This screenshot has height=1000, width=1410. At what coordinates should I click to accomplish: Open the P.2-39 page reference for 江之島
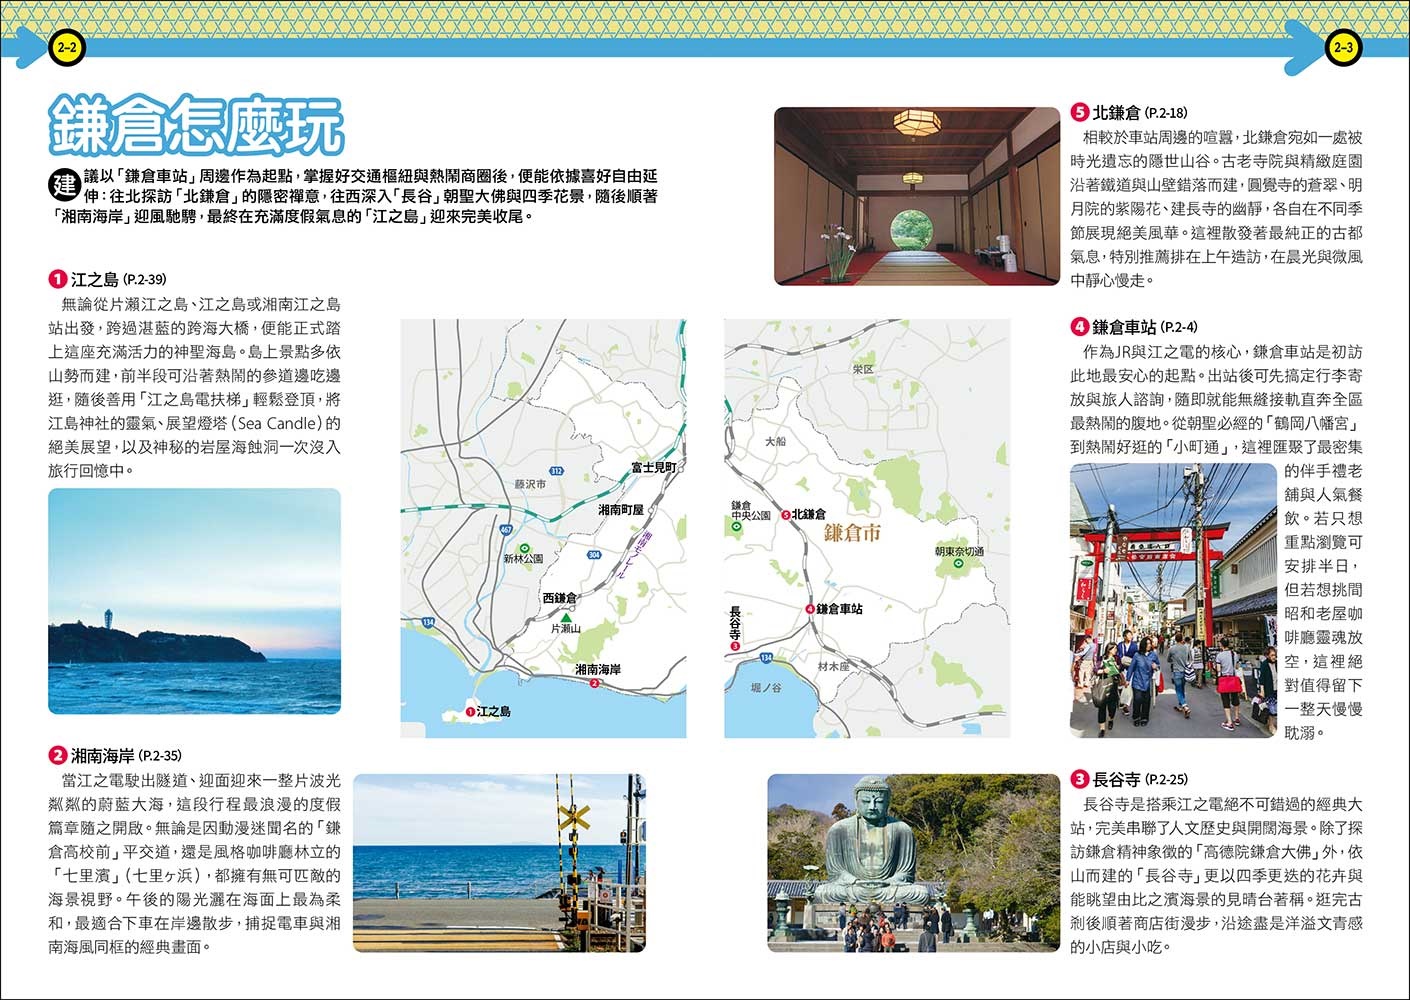tap(145, 280)
